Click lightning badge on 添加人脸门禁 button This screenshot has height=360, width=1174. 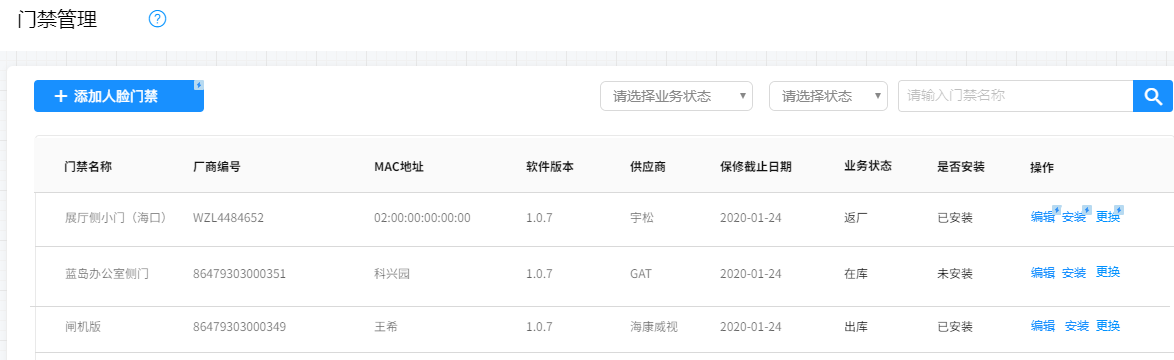click(x=198, y=85)
